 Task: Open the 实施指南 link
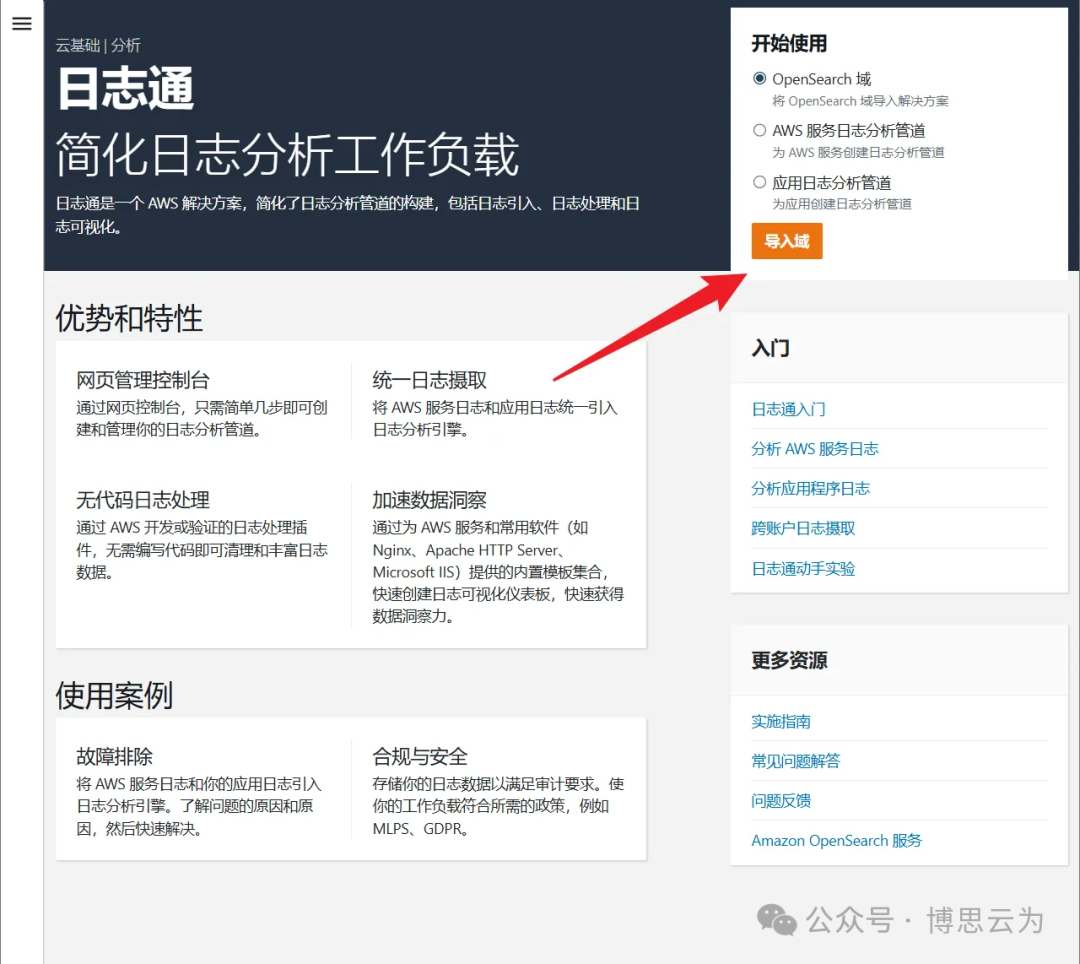point(781,722)
